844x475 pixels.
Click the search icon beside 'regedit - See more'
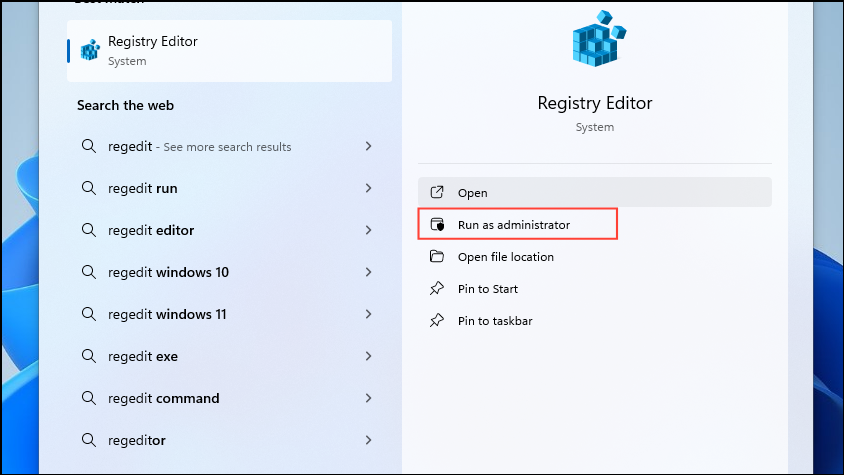[89, 146]
